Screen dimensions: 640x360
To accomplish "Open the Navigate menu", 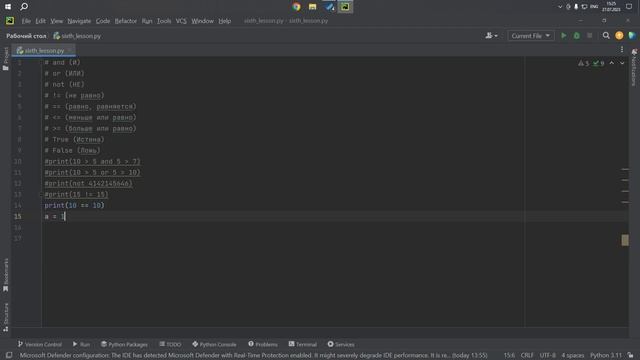I will point(79,21).
